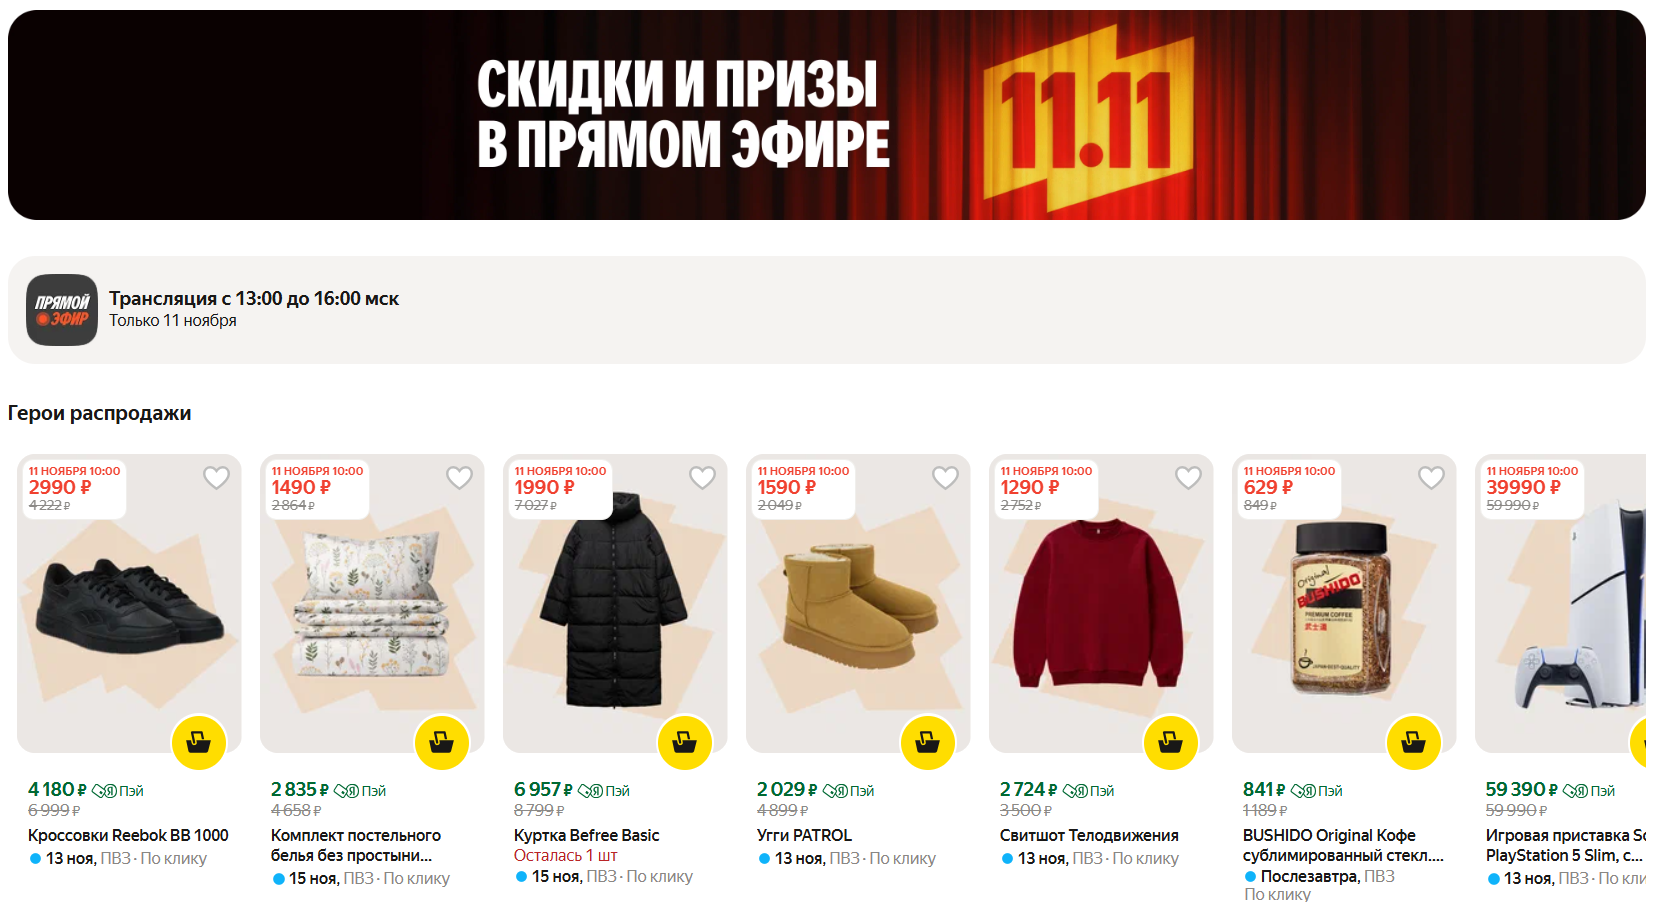1658x902 pixels.
Task: Toggle heart on BUSHIDO coffee card
Action: click(x=1432, y=478)
